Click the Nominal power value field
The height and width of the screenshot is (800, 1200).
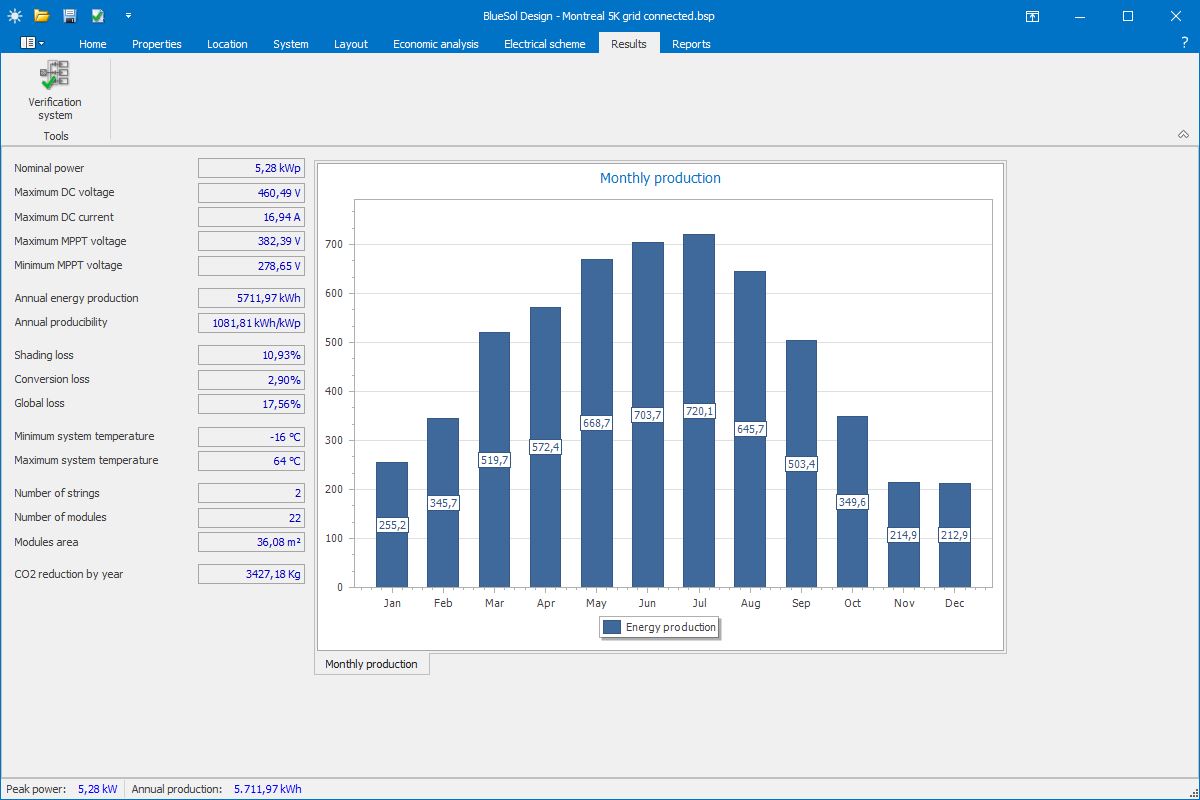click(x=251, y=168)
